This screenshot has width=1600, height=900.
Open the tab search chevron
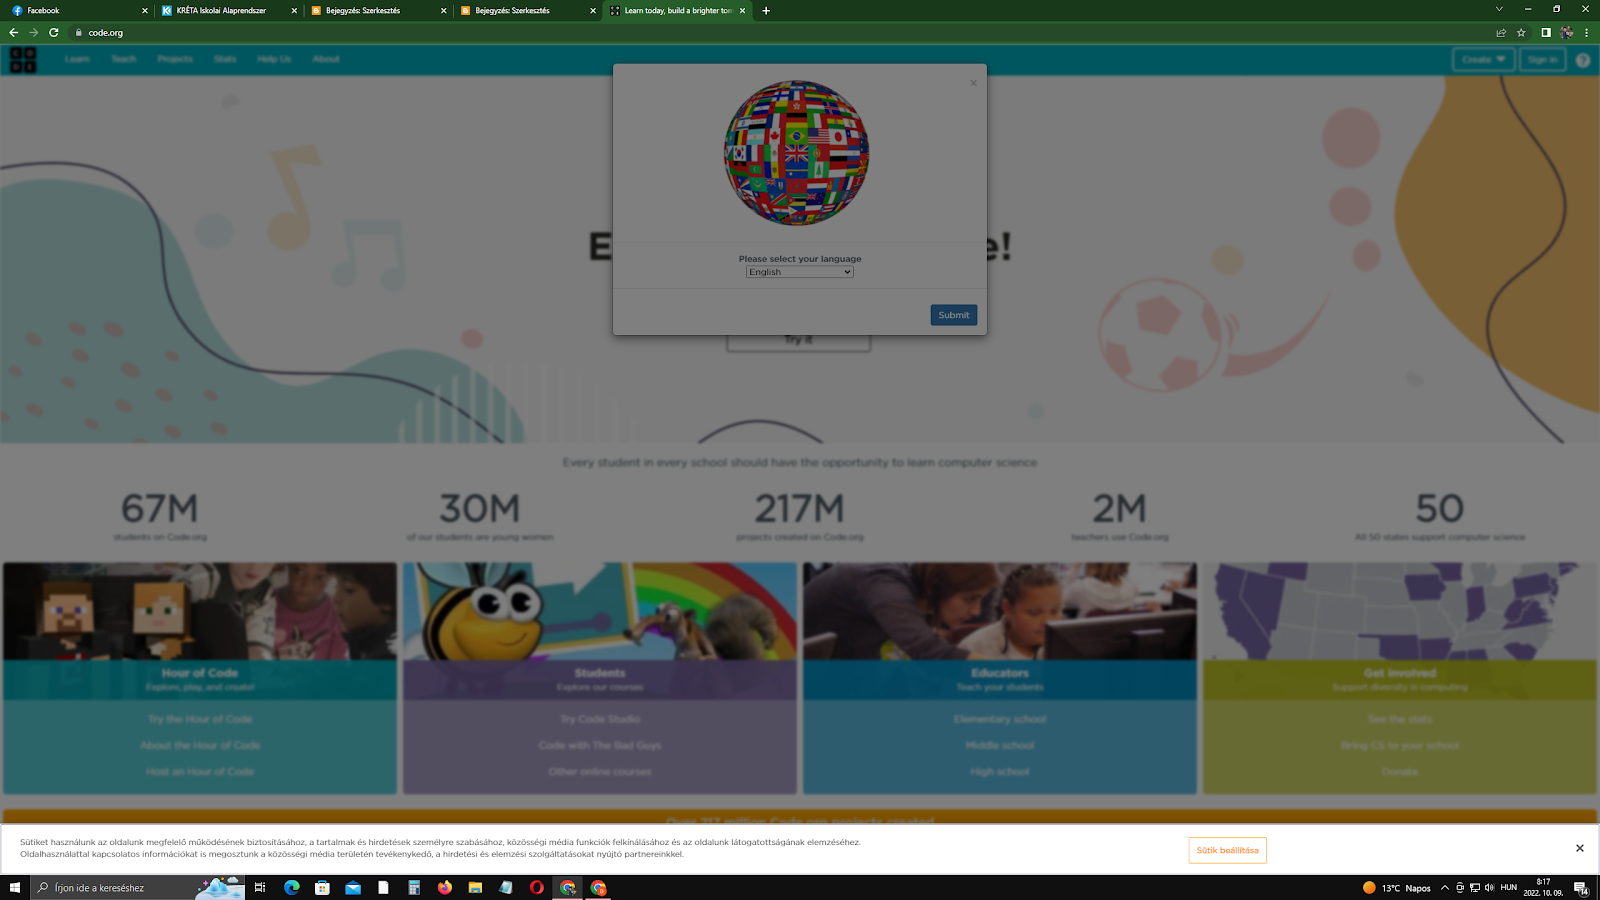tap(1499, 9)
